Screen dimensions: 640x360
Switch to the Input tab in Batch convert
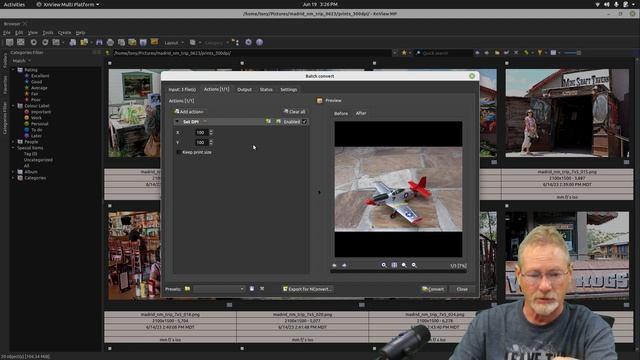pyautogui.click(x=182, y=89)
